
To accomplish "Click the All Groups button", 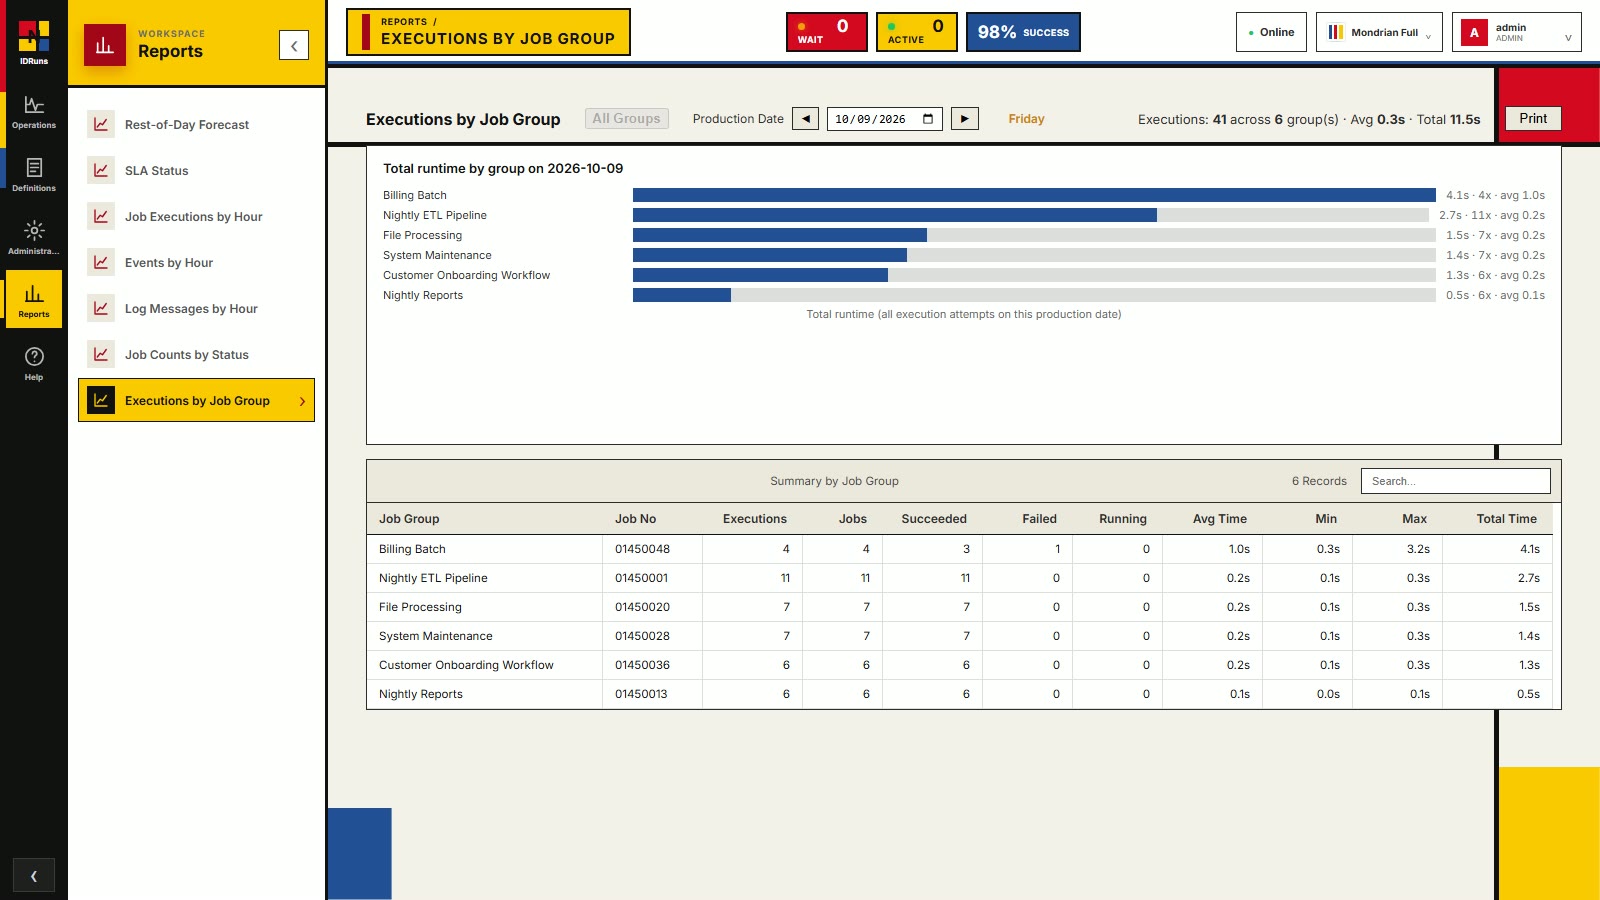I will click(x=626, y=118).
